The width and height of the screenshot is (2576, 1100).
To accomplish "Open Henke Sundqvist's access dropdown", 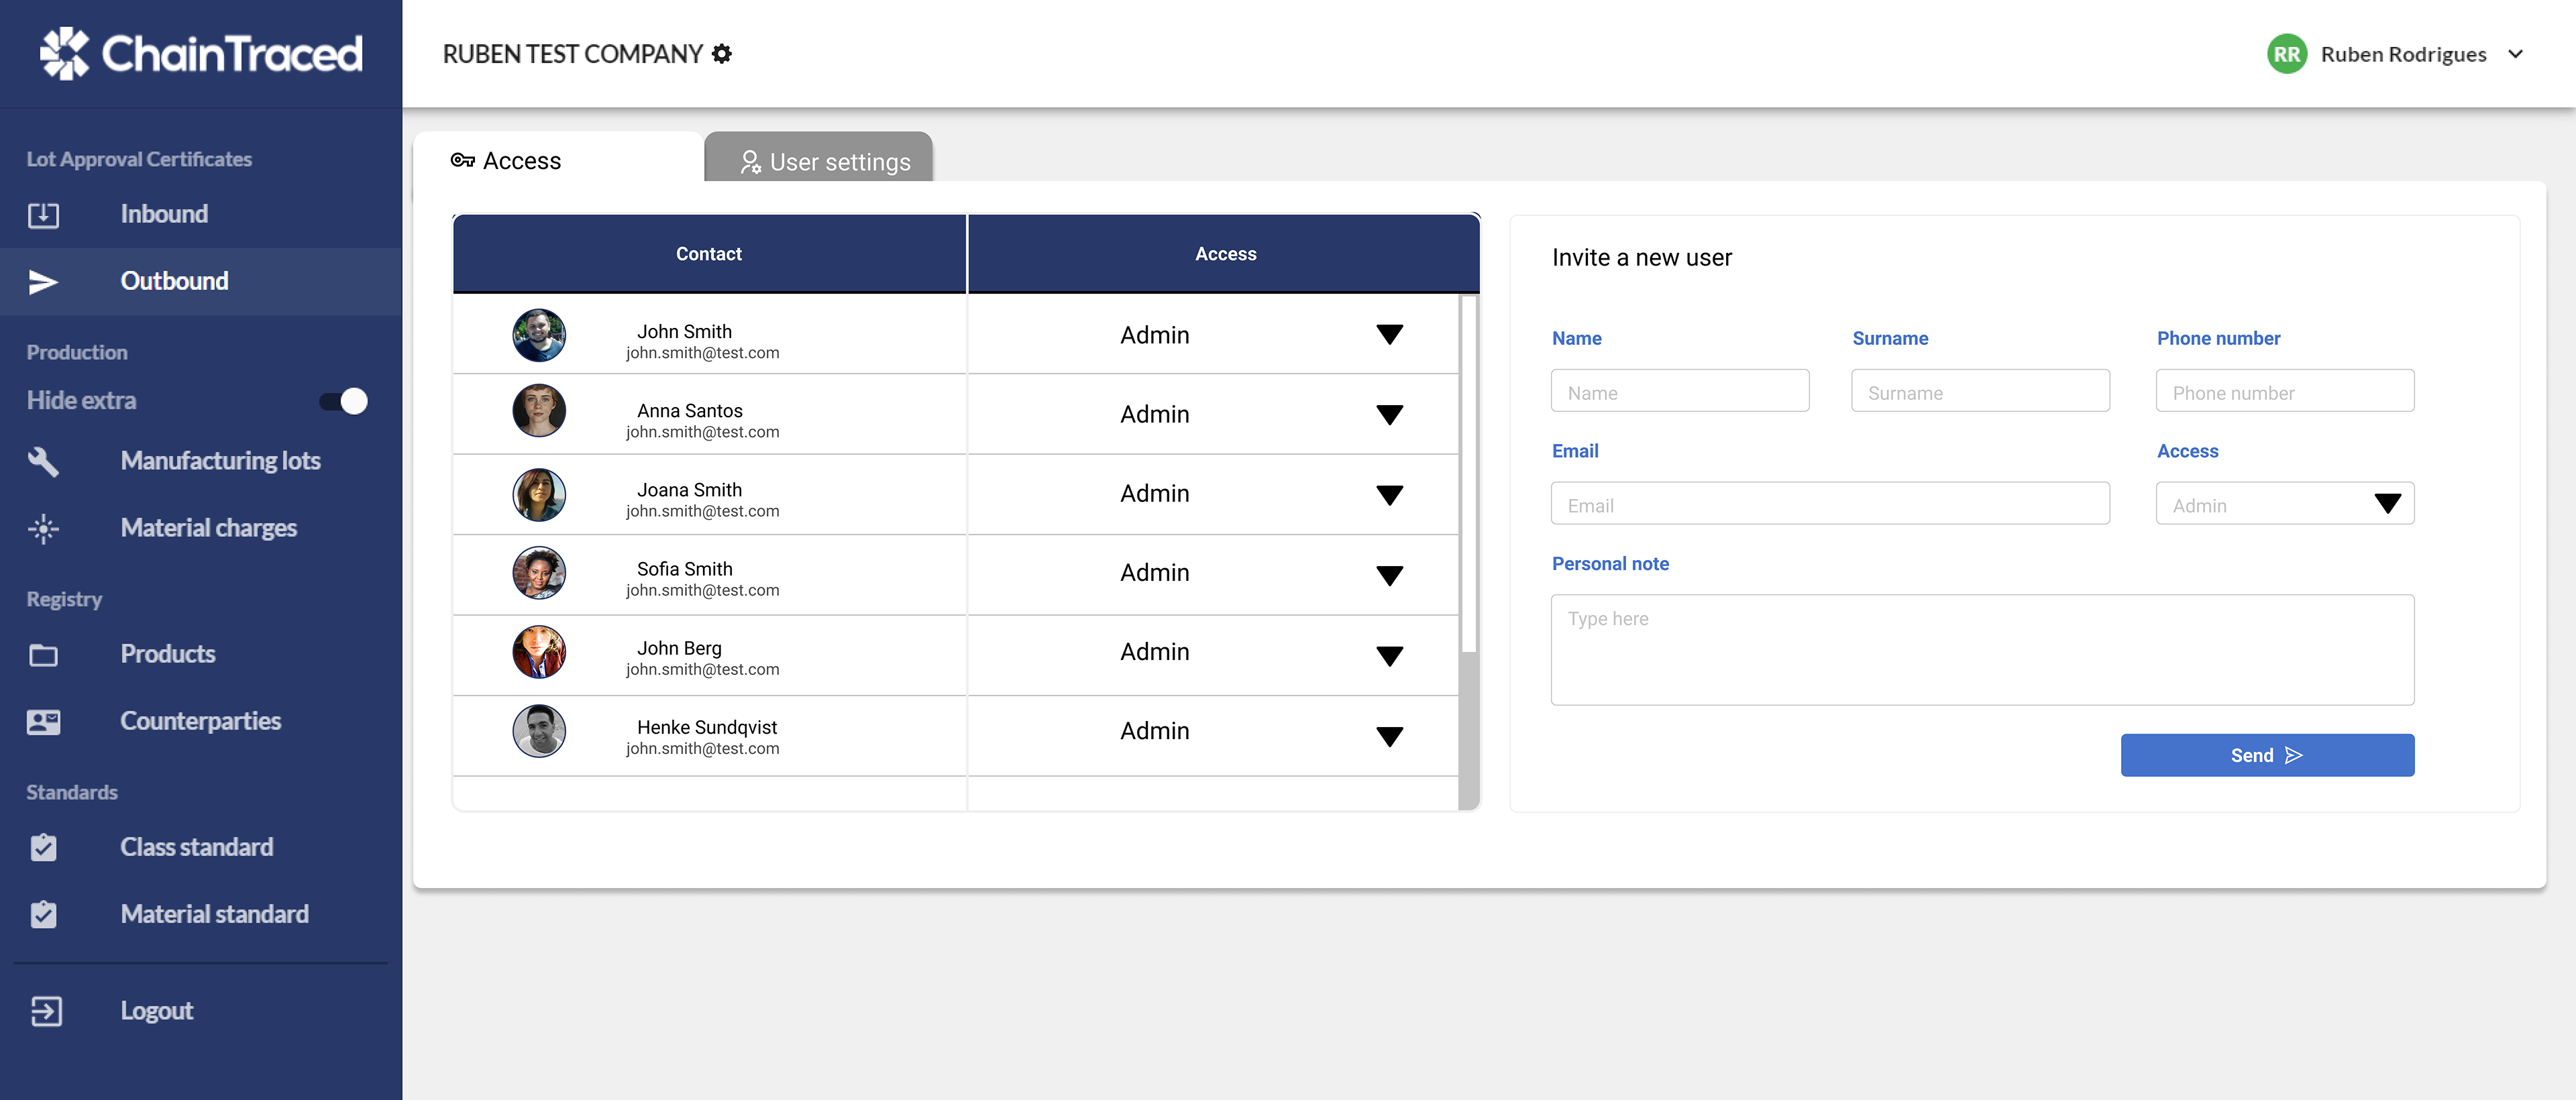I will click(1389, 737).
